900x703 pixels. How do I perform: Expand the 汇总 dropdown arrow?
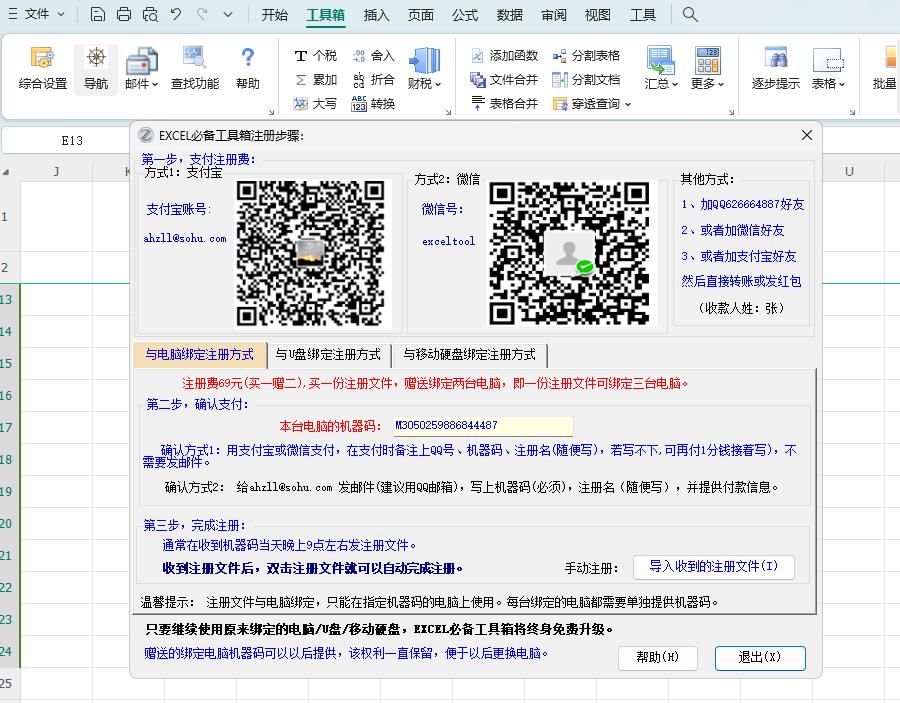pos(675,85)
